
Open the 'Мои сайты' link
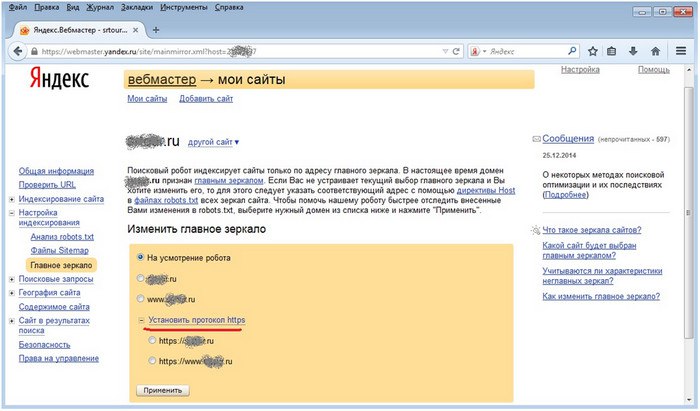(x=147, y=99)
